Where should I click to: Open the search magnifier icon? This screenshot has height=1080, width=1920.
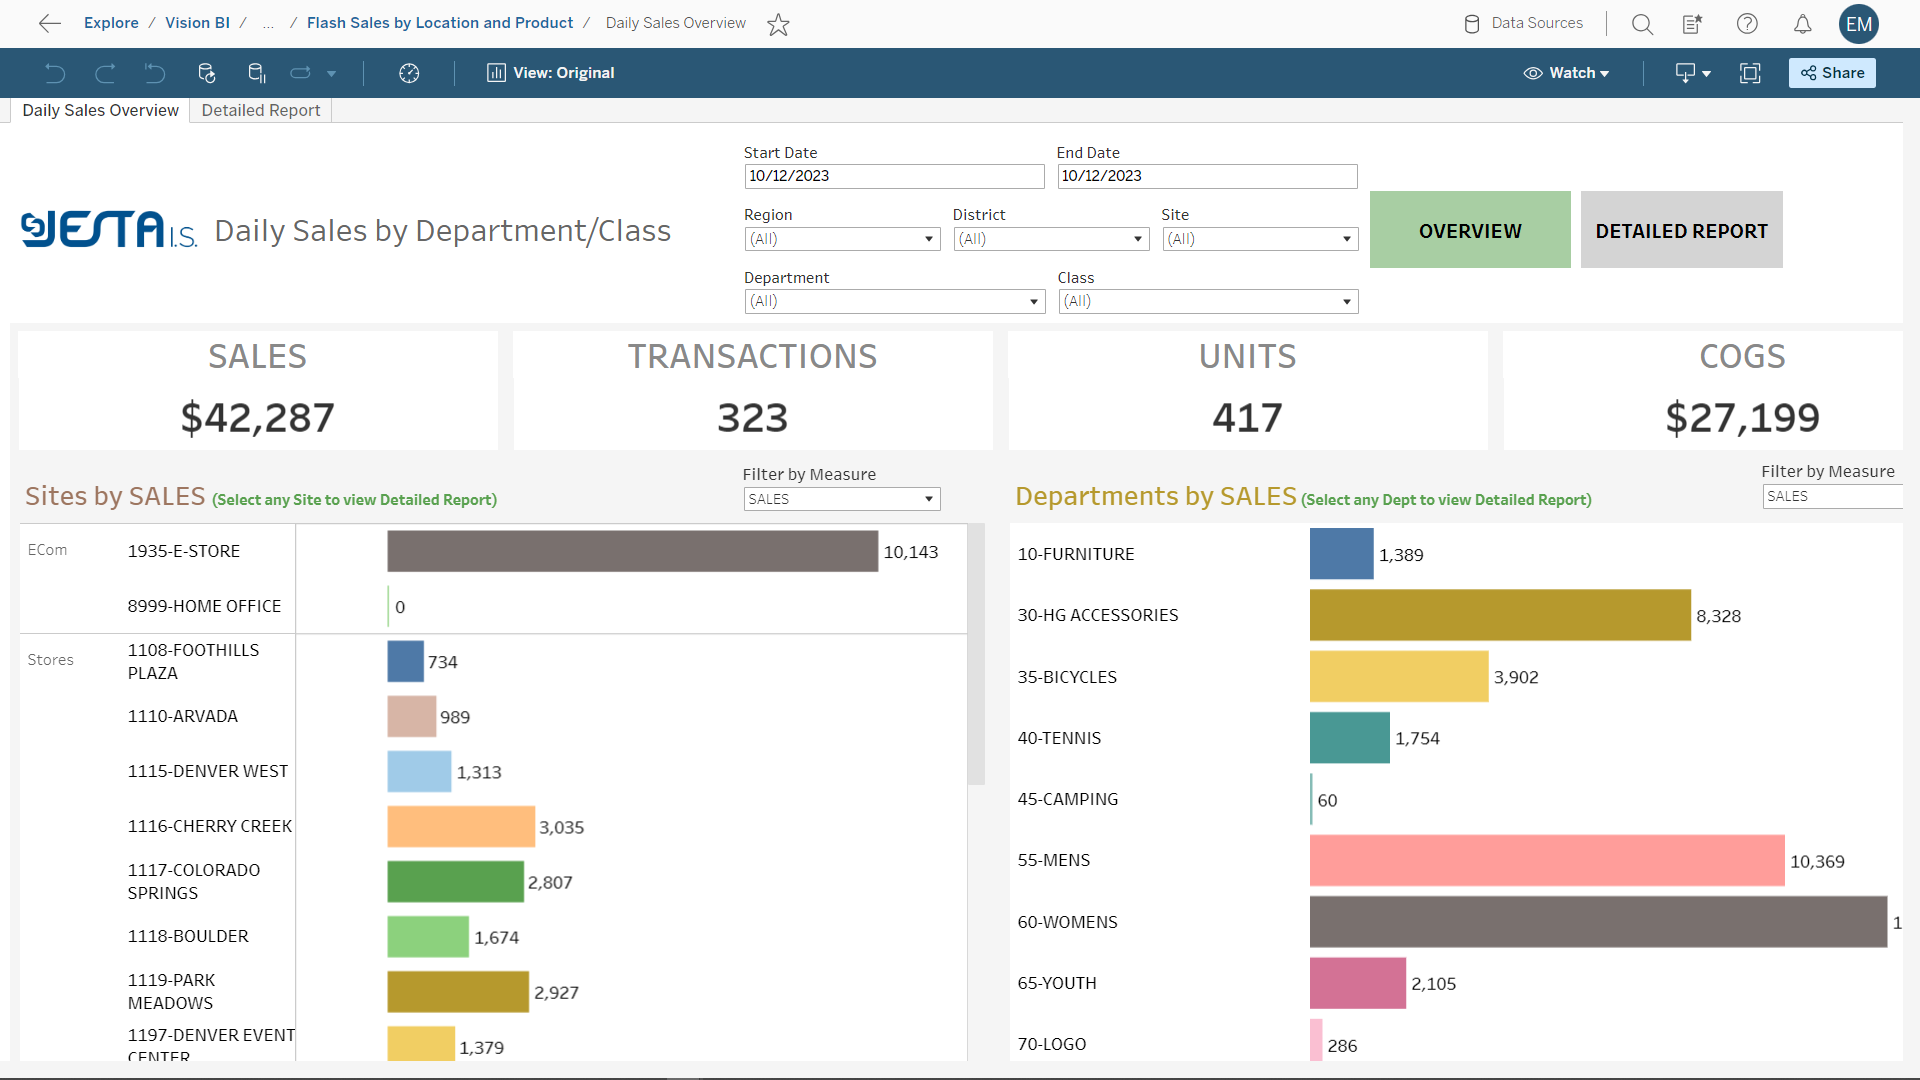tap(1642, 24)
